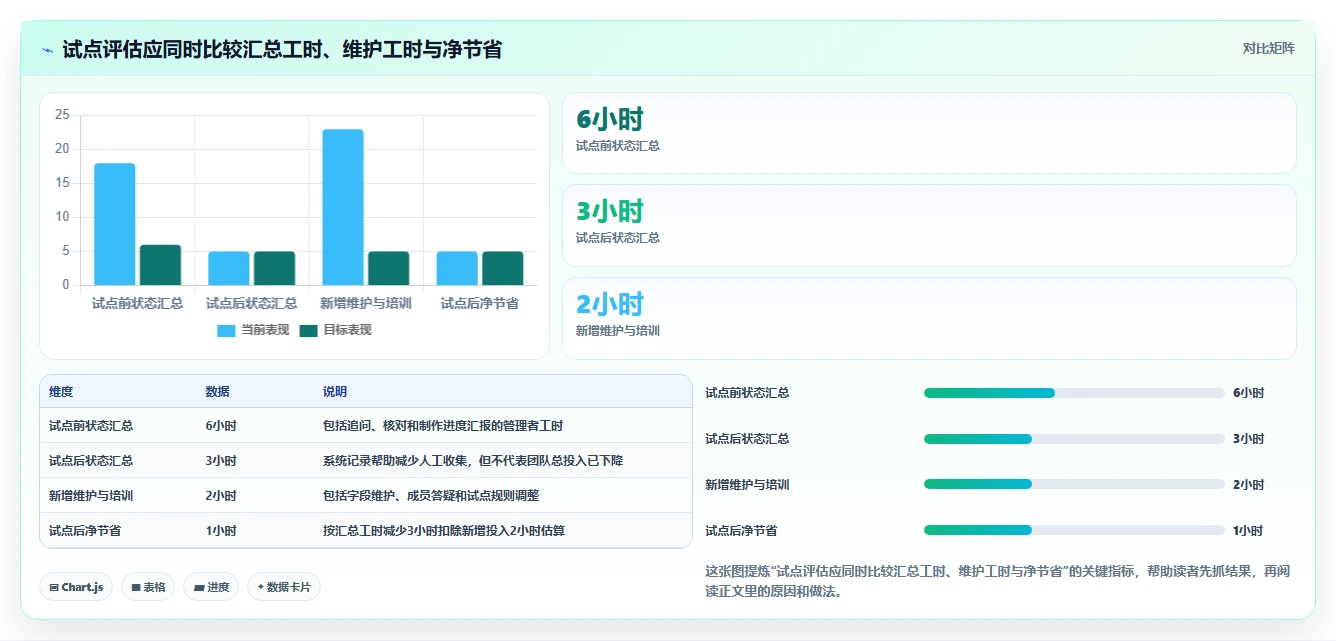Click the lightning icon beside the header title

click(47, 49)
